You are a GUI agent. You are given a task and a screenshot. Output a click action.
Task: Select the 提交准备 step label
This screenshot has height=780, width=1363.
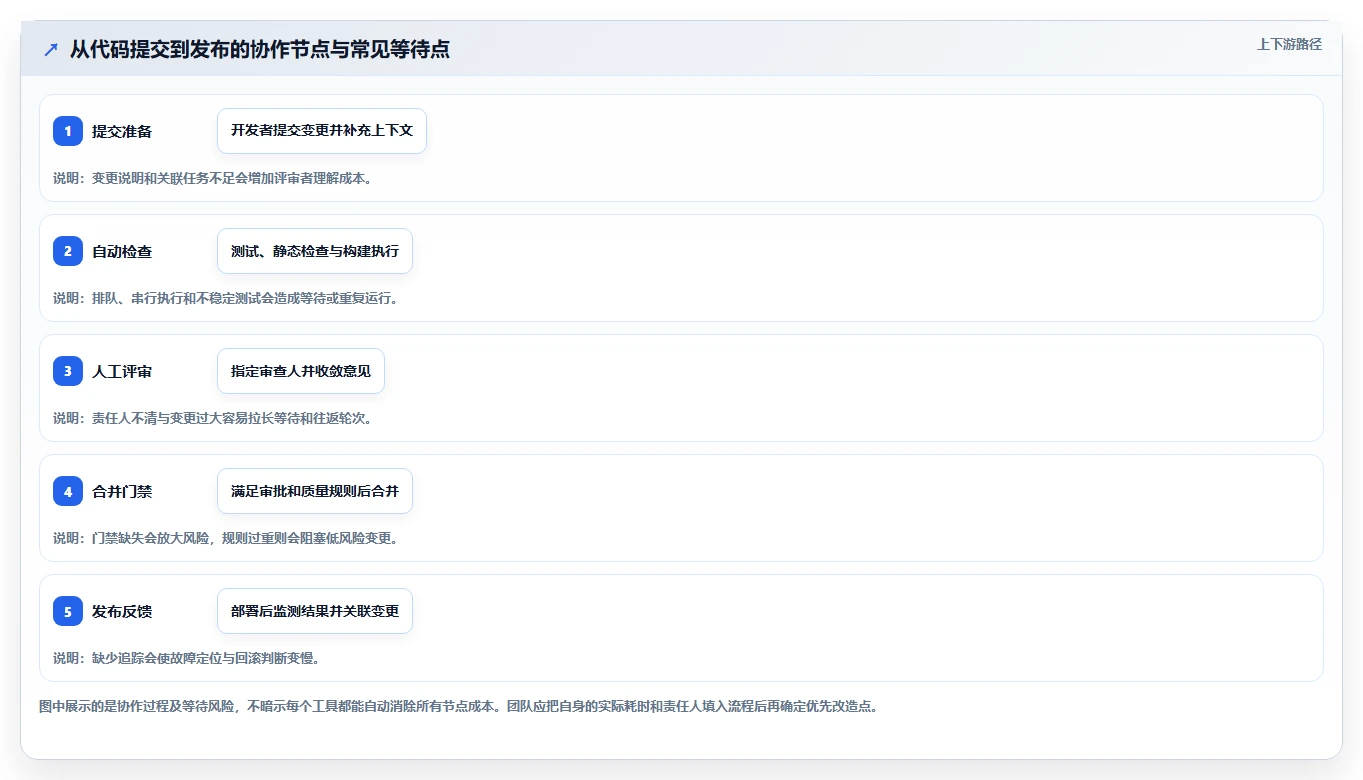[x=122, y=131]
